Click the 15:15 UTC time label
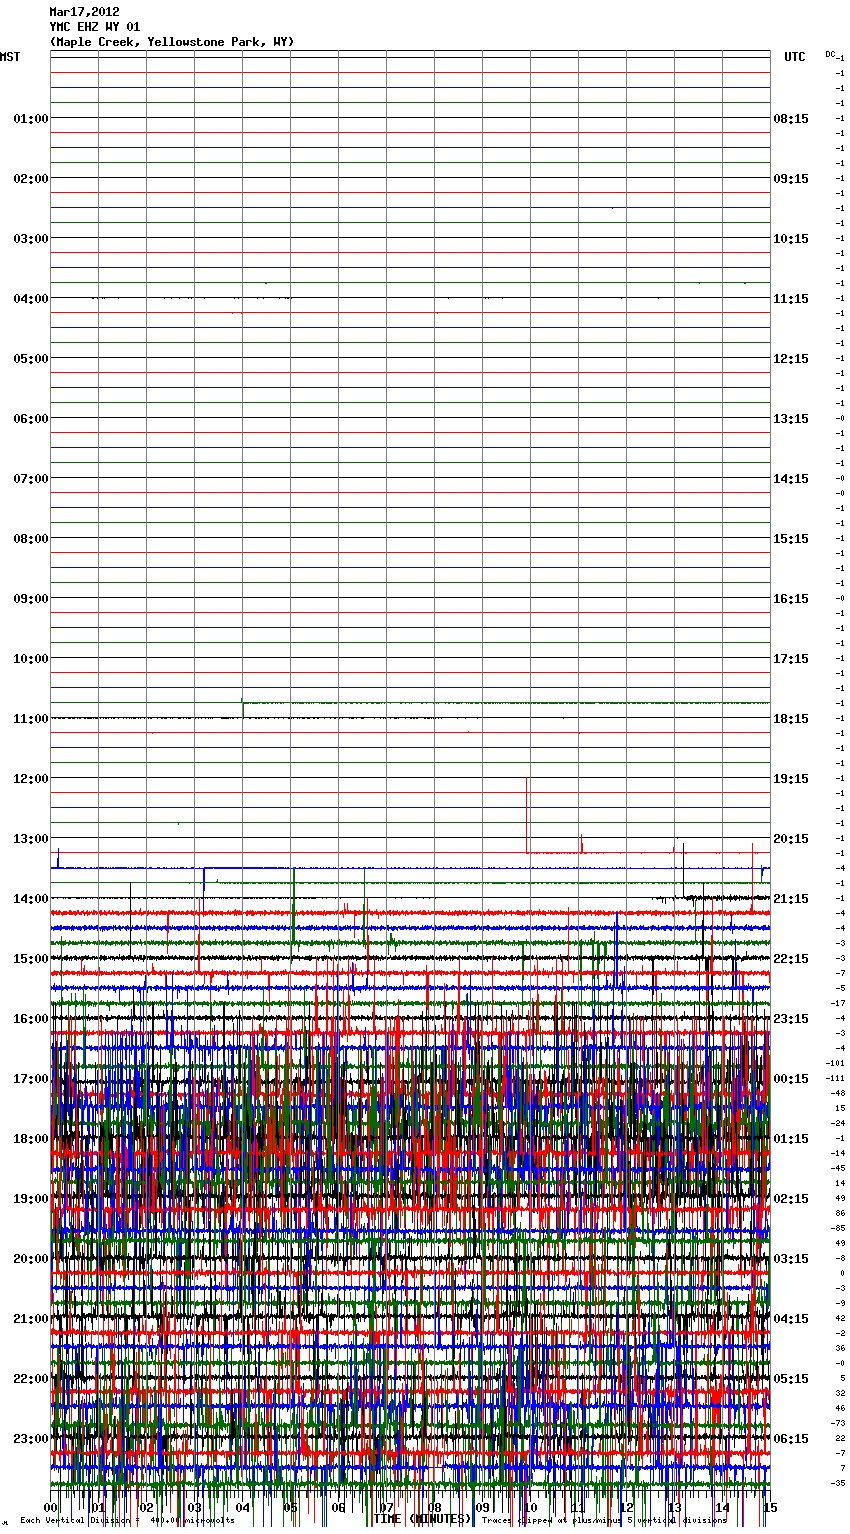The height and width of the screenshot is (1534, 850). (791, 539)
